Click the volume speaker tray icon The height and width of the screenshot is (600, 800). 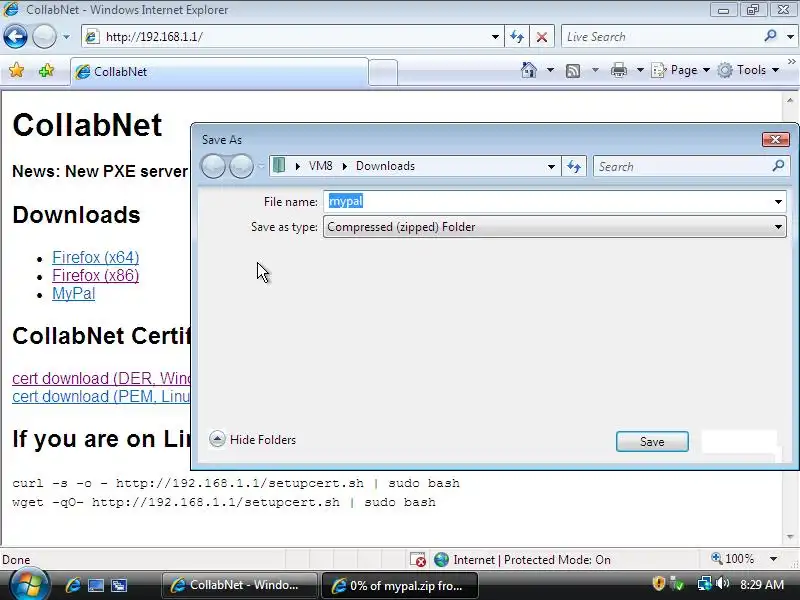722,583
